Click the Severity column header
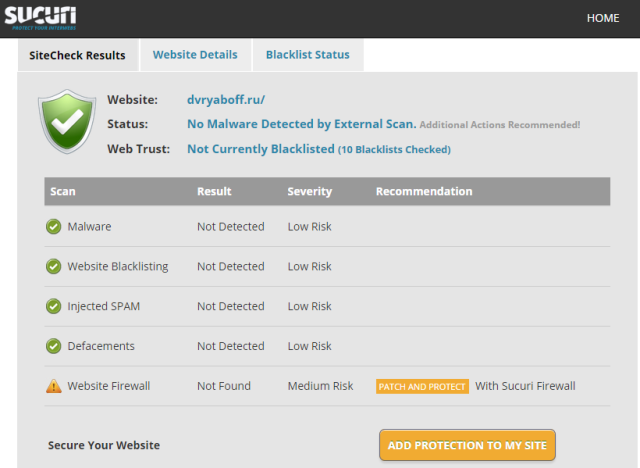Viewport: 640px width, 468px height. (310, 191)
